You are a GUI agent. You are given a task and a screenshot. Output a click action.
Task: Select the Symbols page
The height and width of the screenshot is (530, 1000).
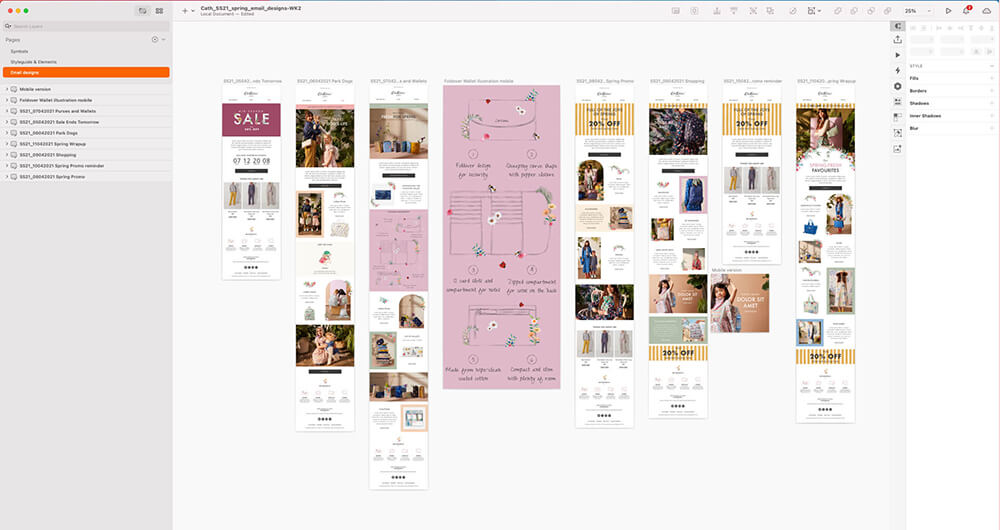20,50
